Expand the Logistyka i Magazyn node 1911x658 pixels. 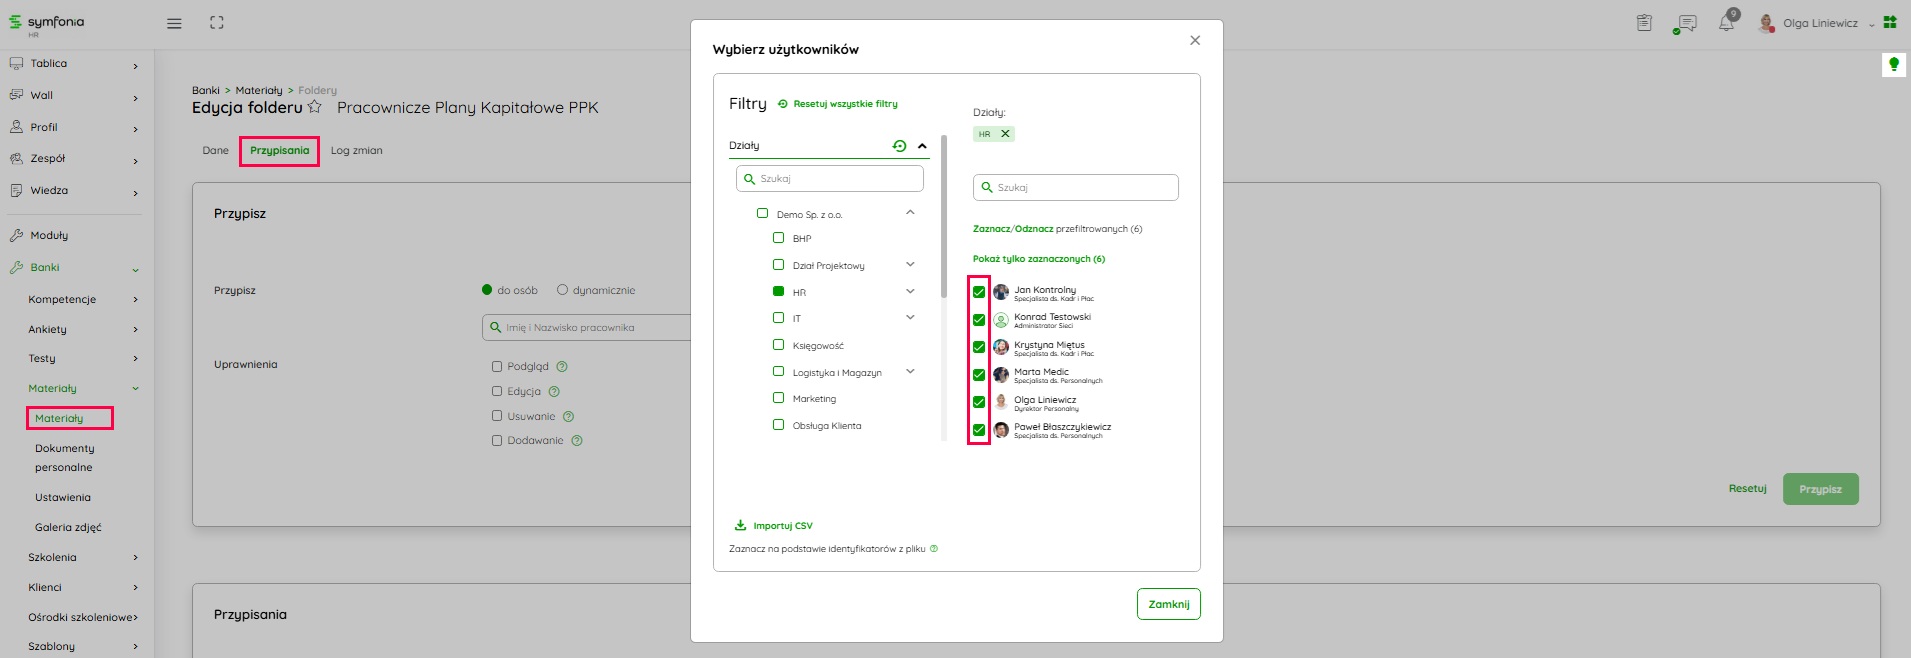coord(910,372)
